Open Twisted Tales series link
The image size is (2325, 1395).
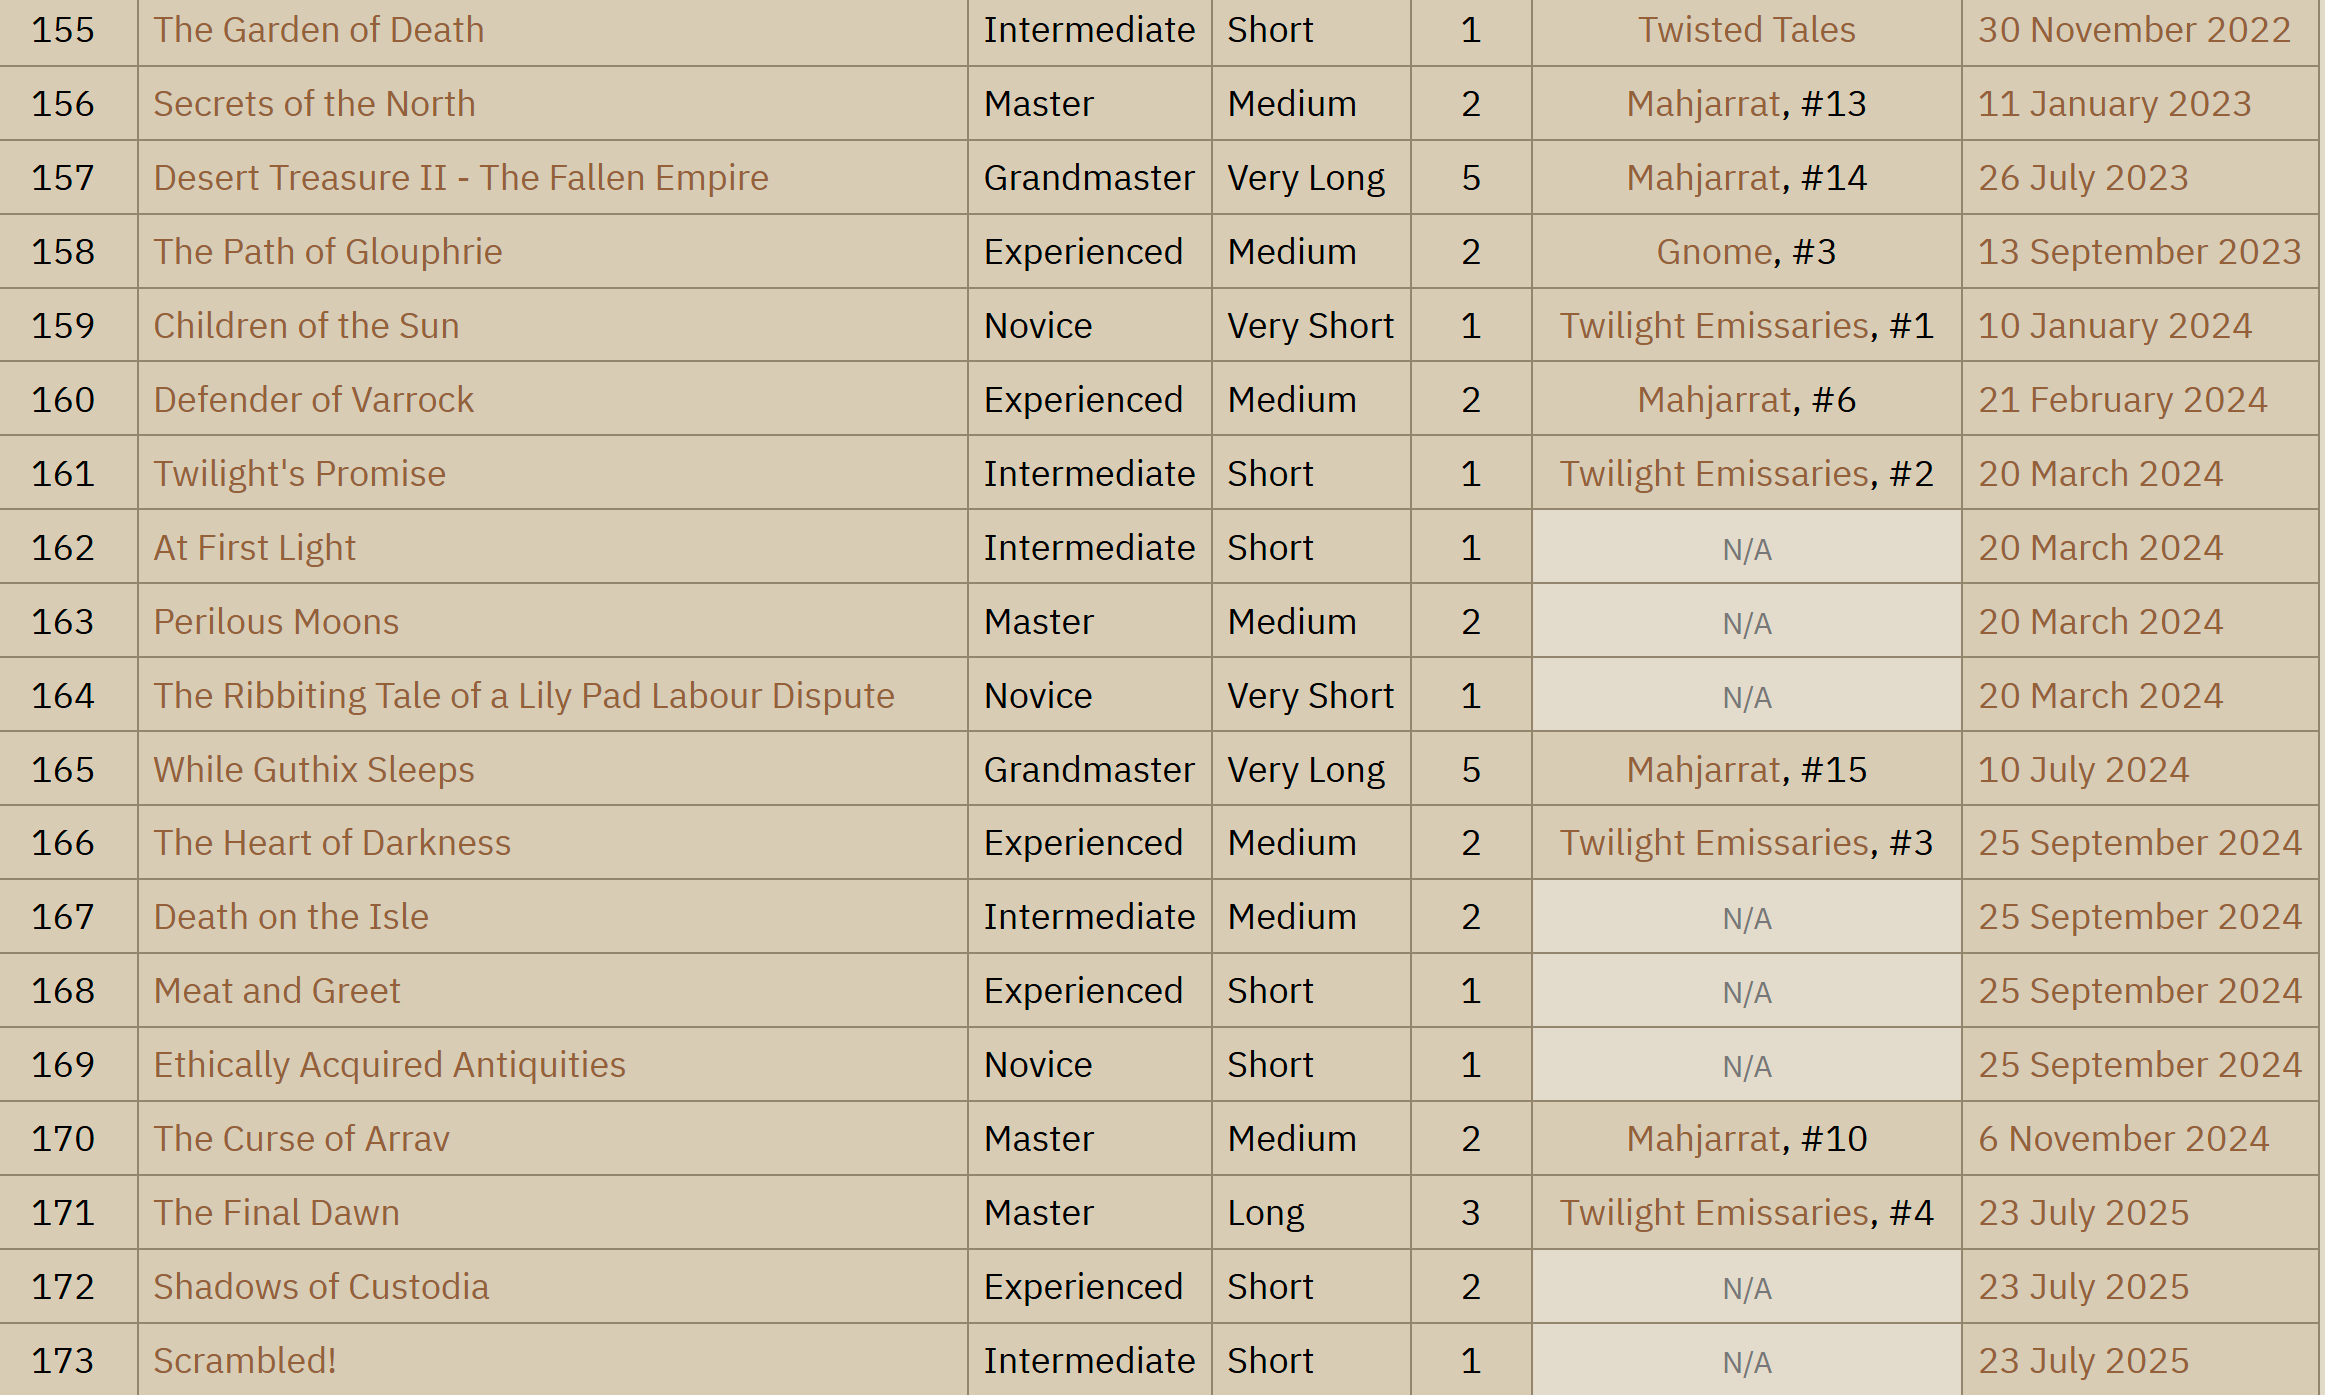click(1746, 30)
